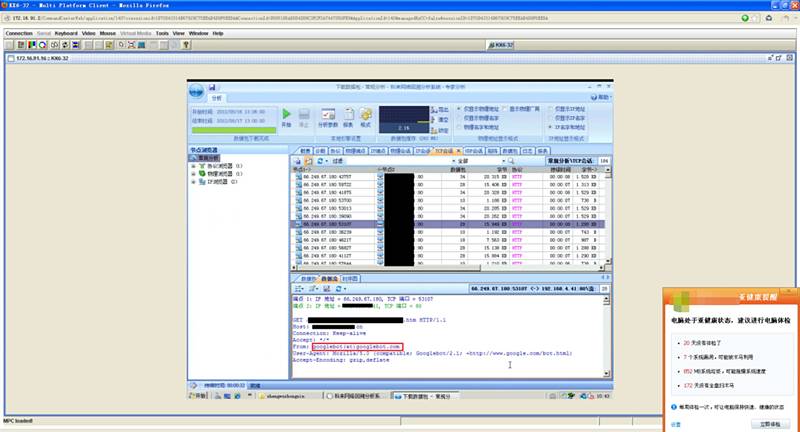Select session row 66.249.67.180:42757
The image size is (800, 432).
[x=448, y=177]
